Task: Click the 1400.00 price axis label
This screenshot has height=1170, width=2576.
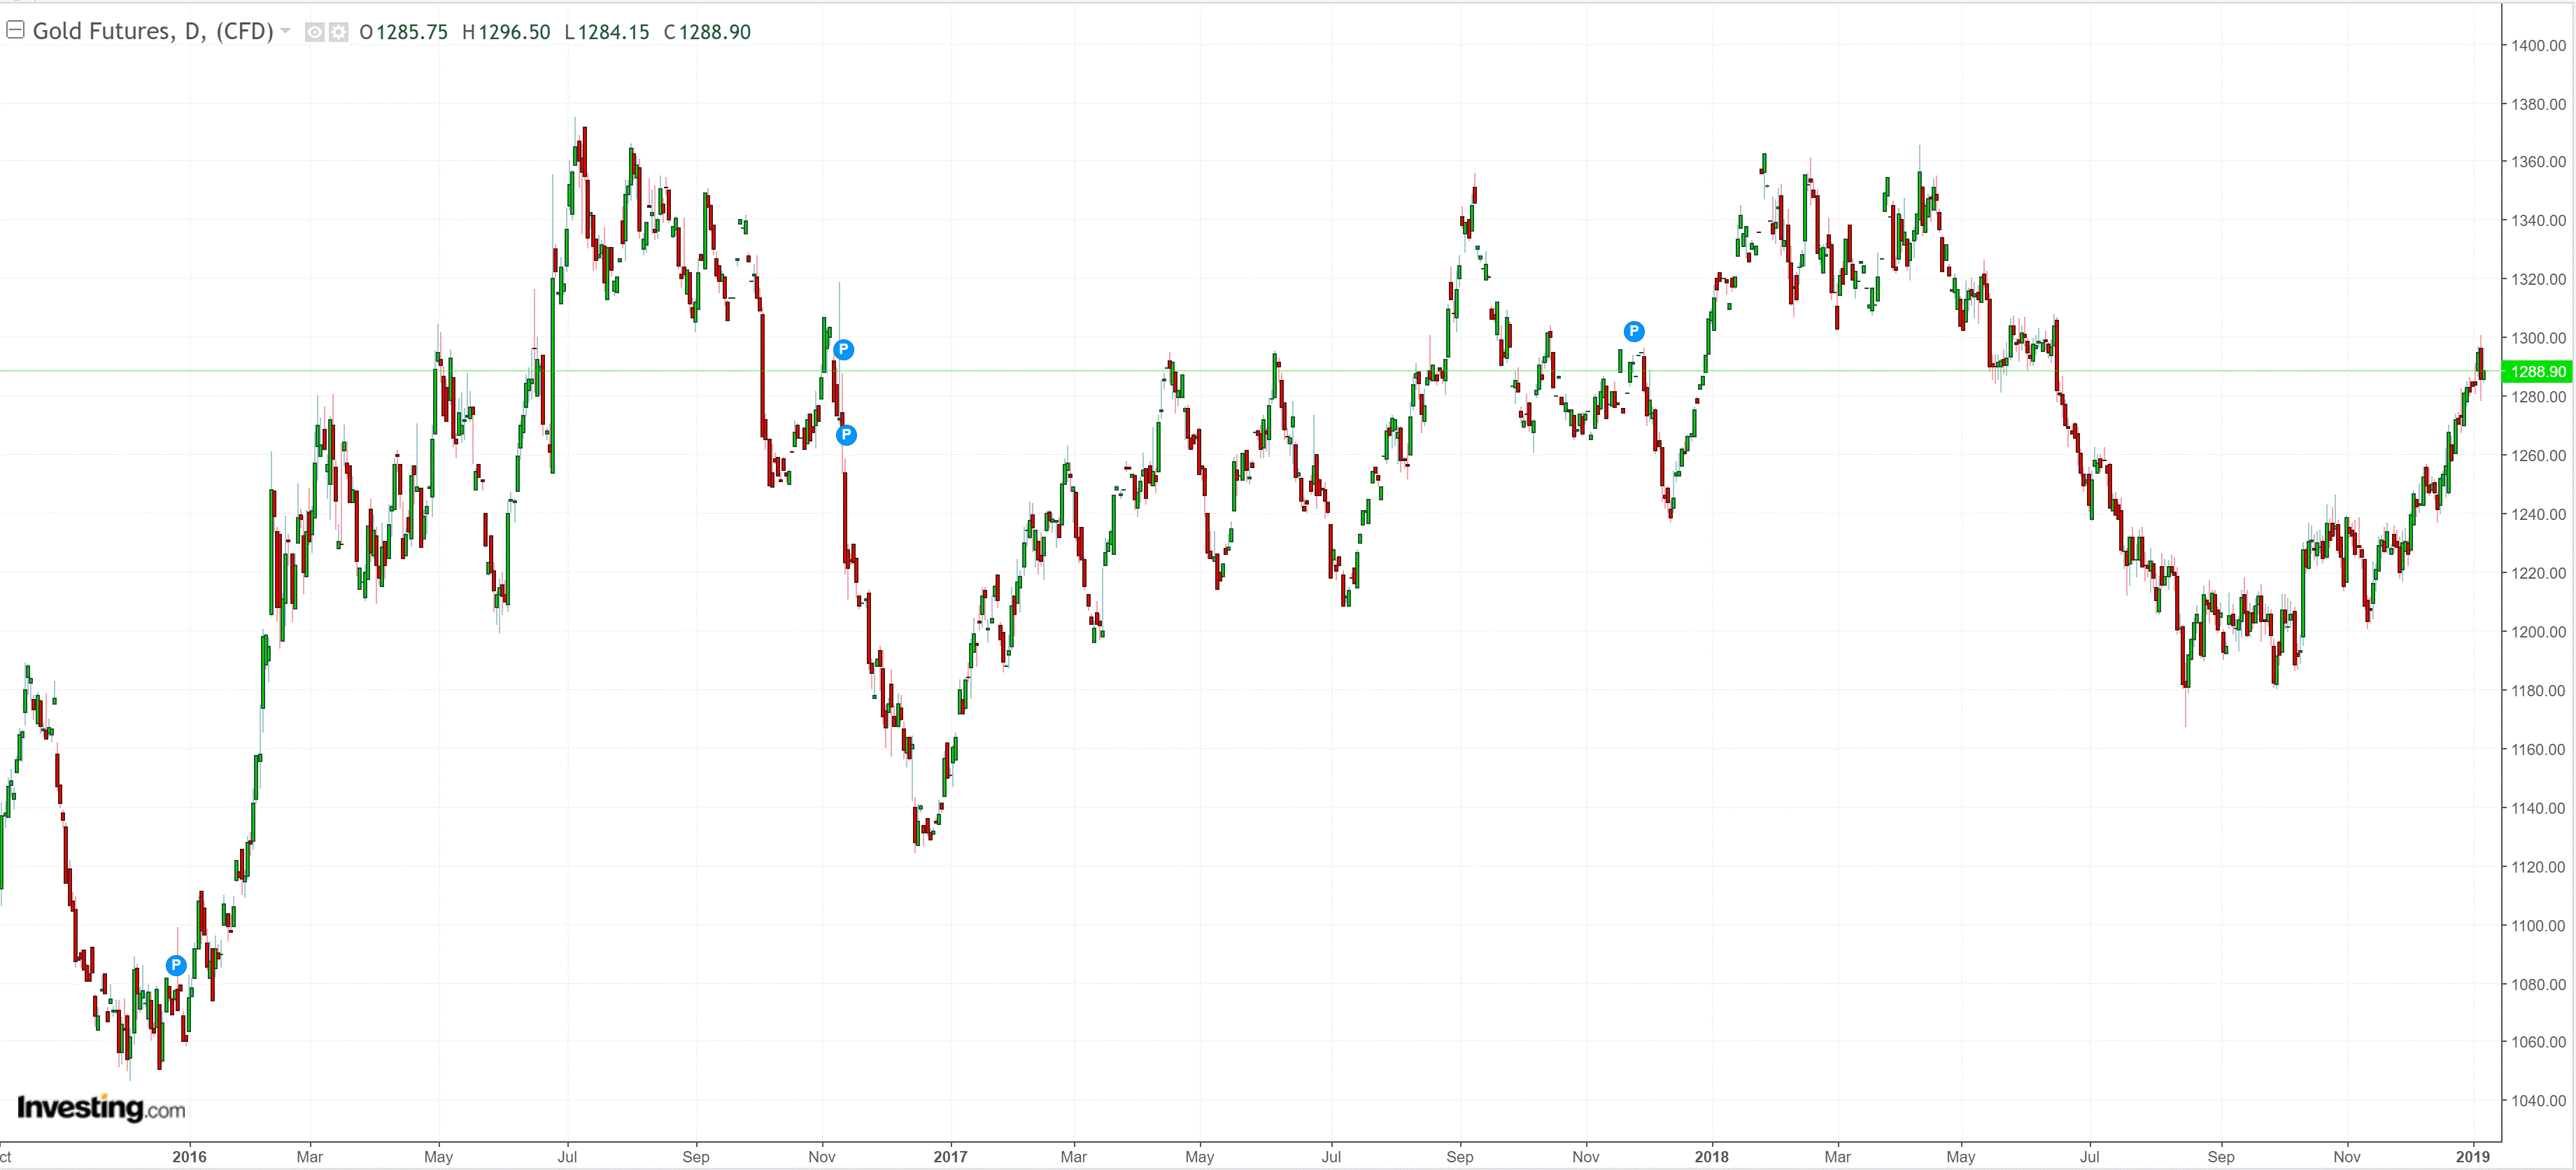Action: coord(2538,45)
